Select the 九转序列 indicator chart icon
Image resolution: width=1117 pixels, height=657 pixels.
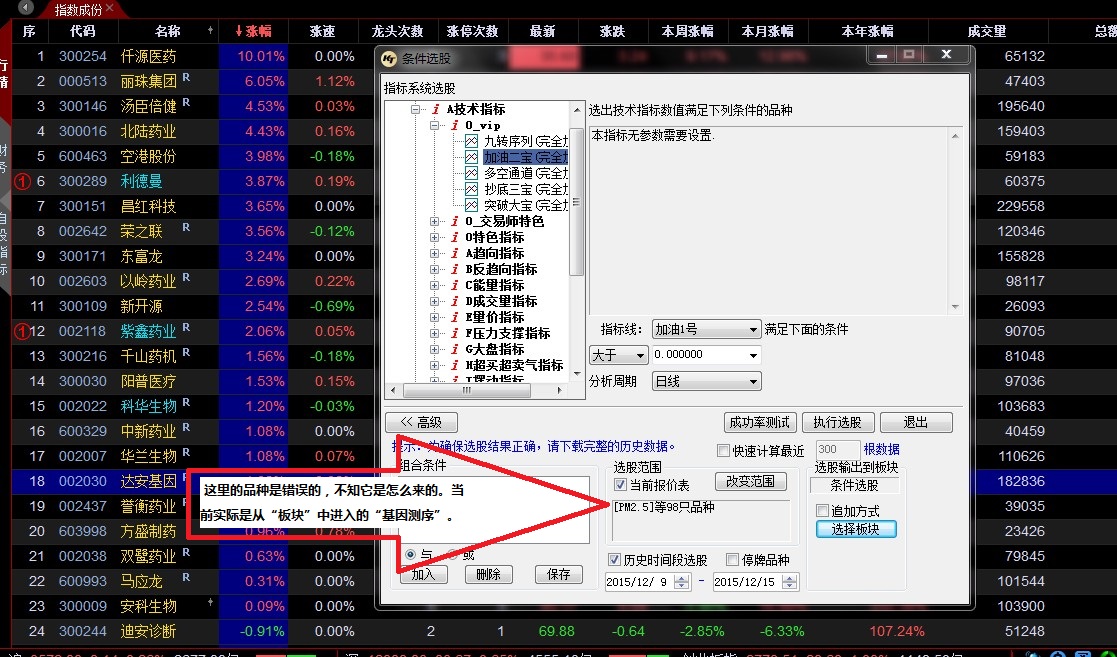point(472,141)
